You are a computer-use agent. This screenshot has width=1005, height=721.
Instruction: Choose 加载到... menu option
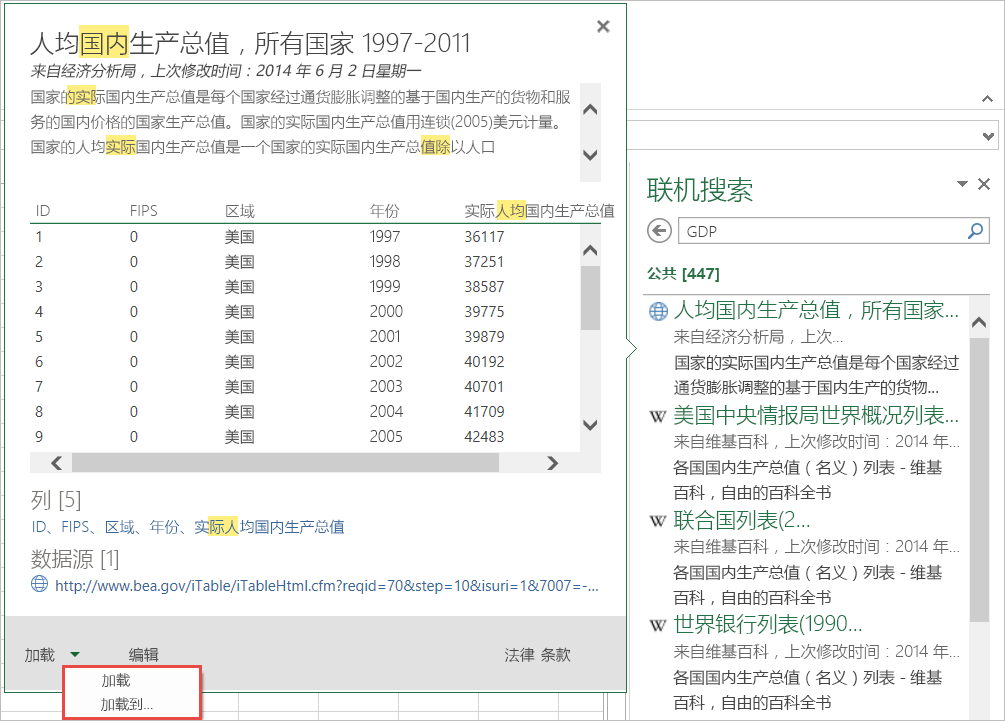pos(126,704)
